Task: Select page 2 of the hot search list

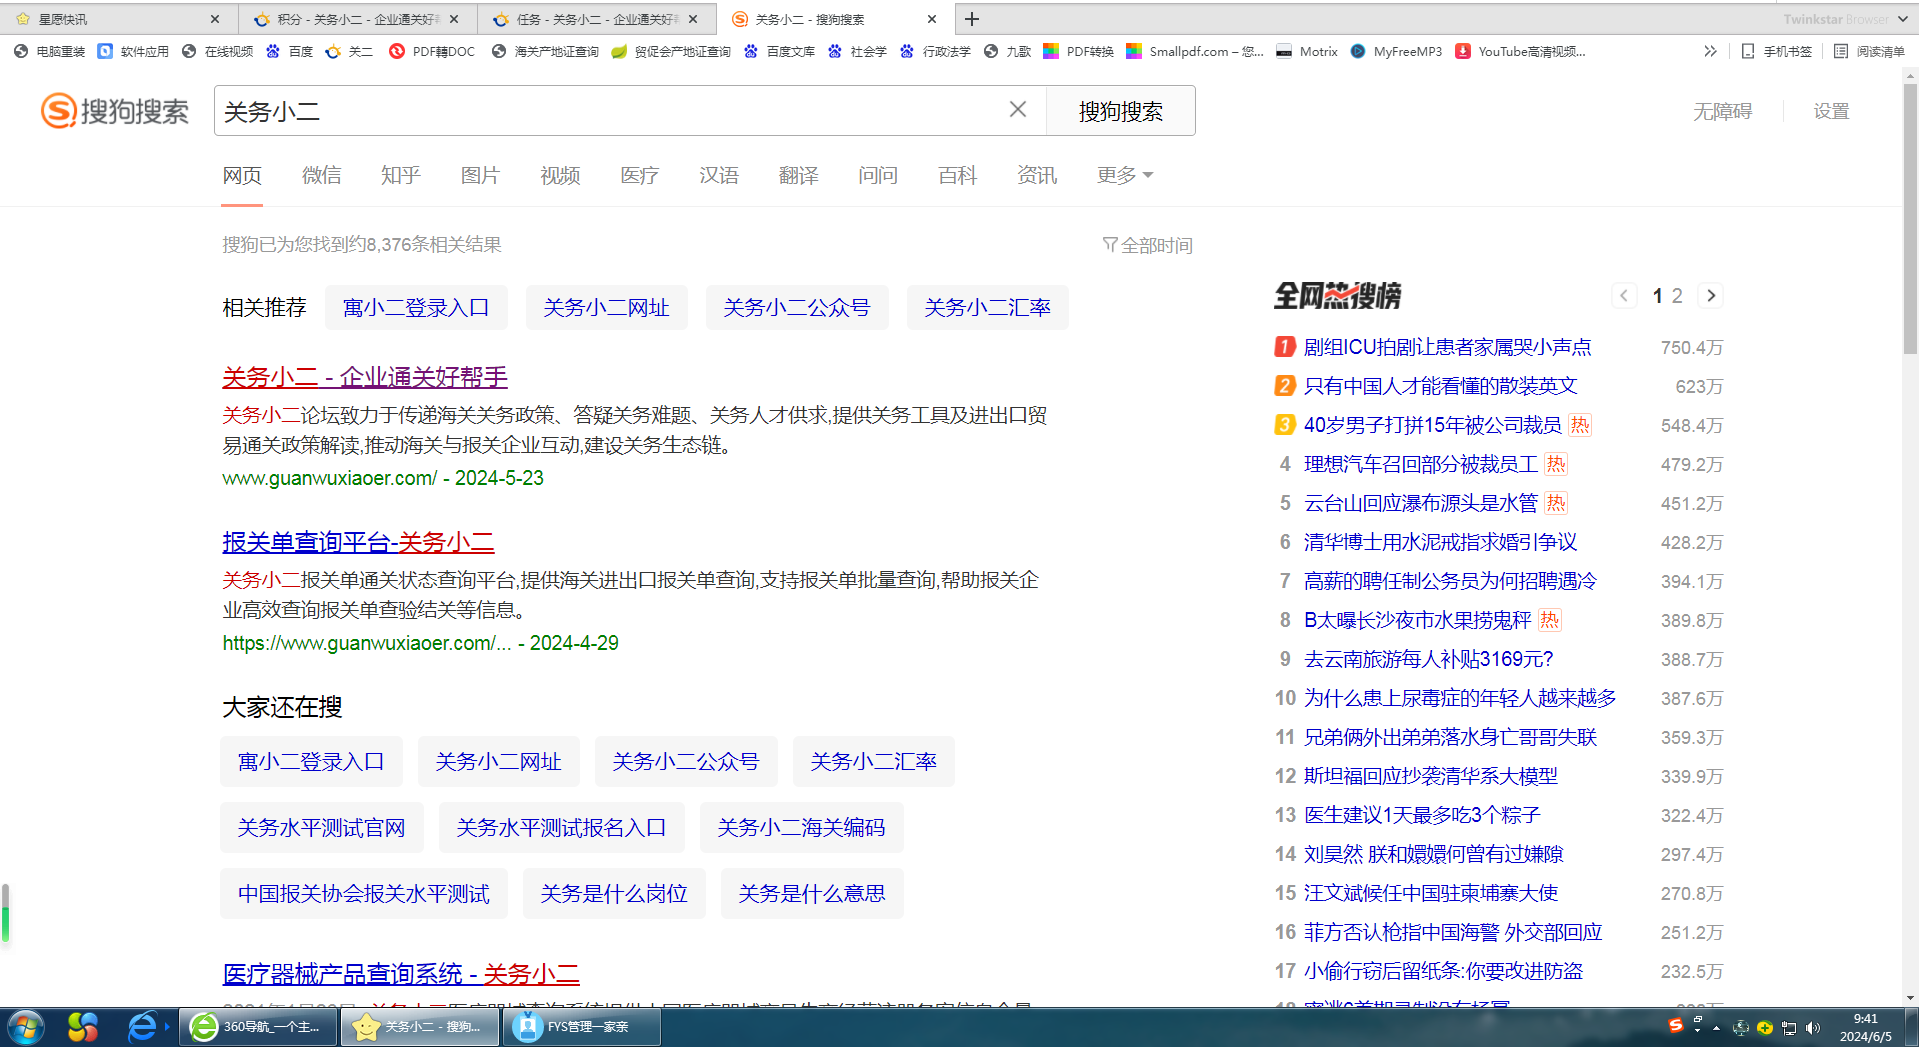Action: (x=1677, y=296)
